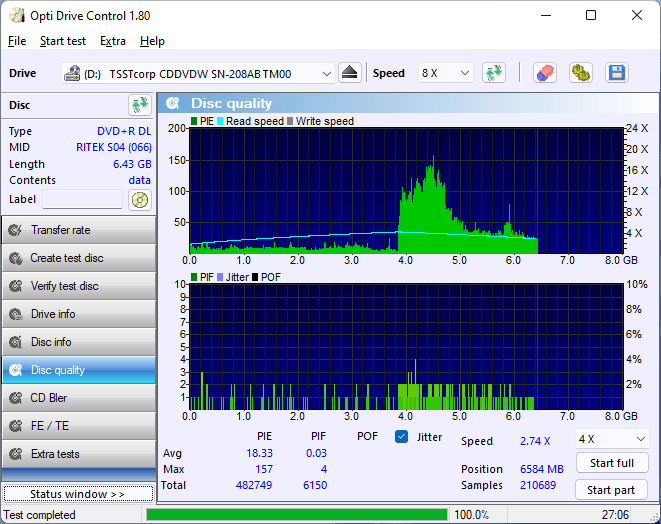Expand the Status window panel

(78, 494)
